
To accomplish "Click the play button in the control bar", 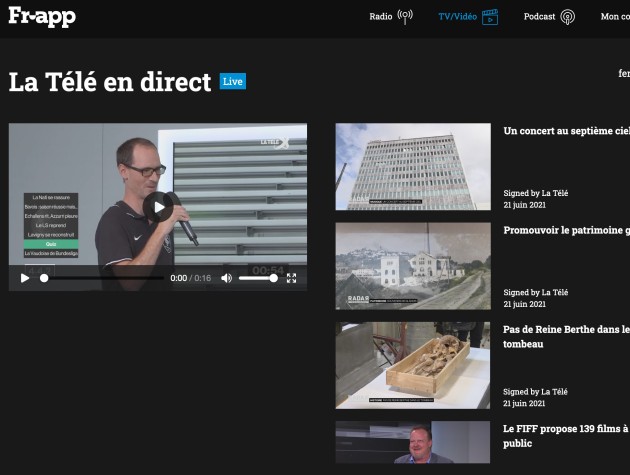I will 25,278.
